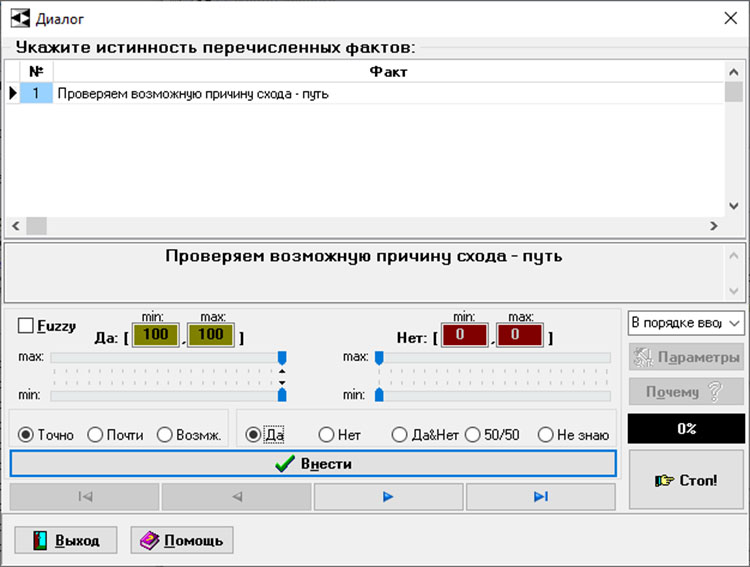Click the Выход exit button
This screenshot has width=750, height=567.
click(66, 541)
